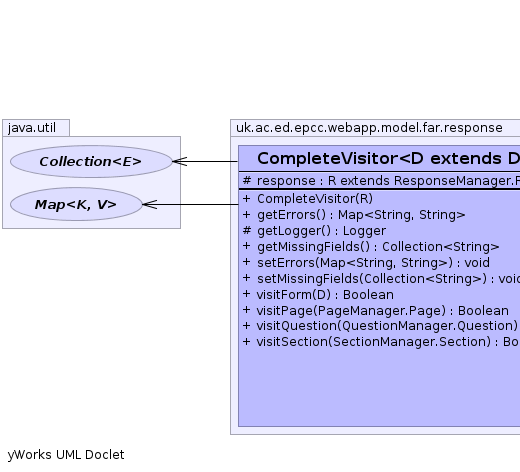520x472 pixels.
Task: Open the uk.ac.ed.epcc.webapp.model.far.response package tab
Action: [375, 128]
